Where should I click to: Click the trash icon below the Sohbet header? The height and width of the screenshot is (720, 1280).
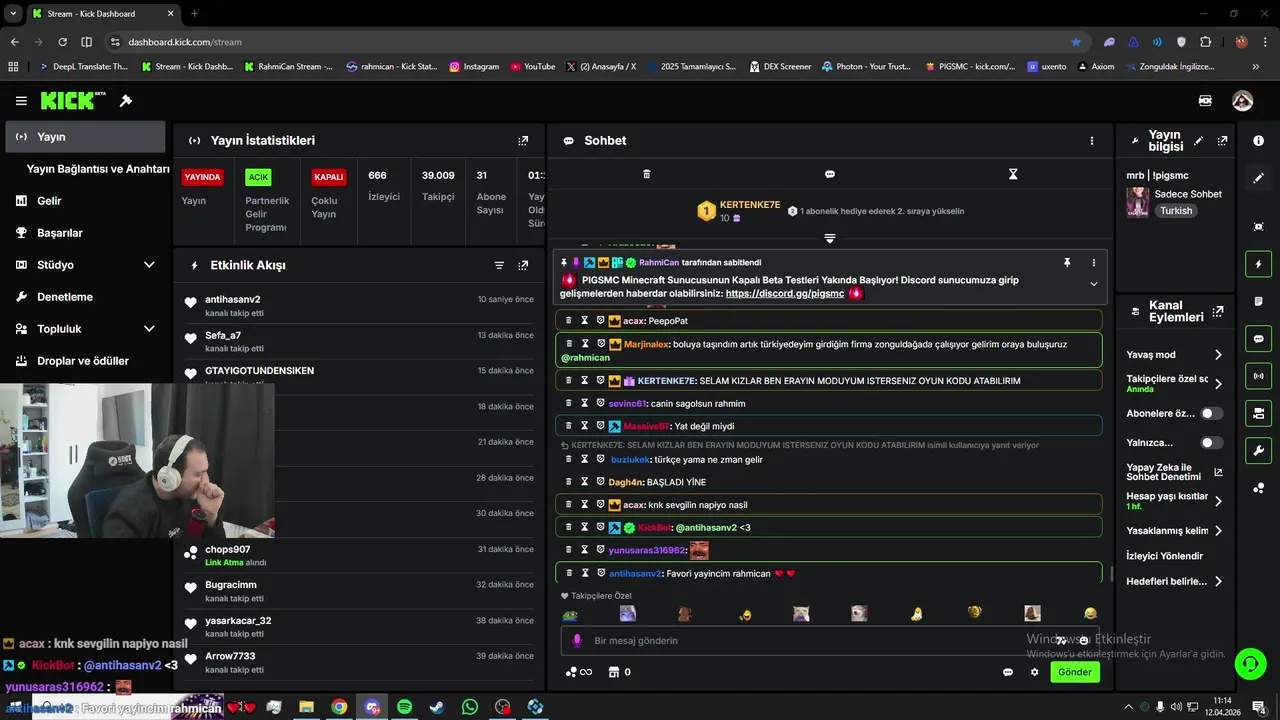point(646,174)
